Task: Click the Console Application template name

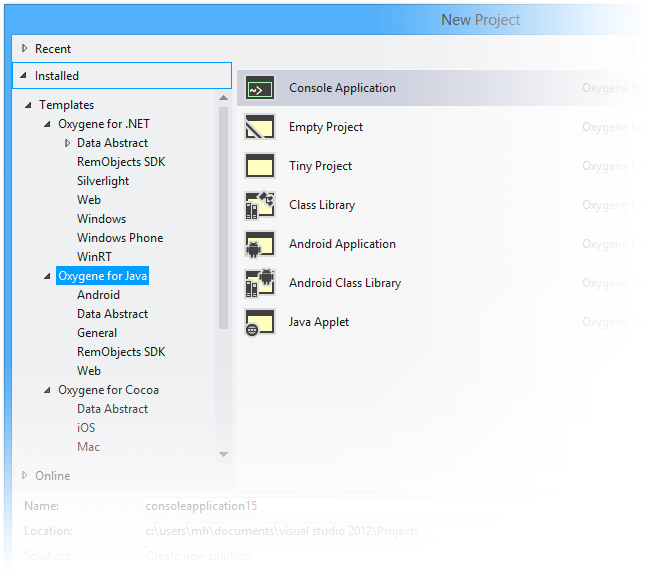Action: tap(342, 88)
